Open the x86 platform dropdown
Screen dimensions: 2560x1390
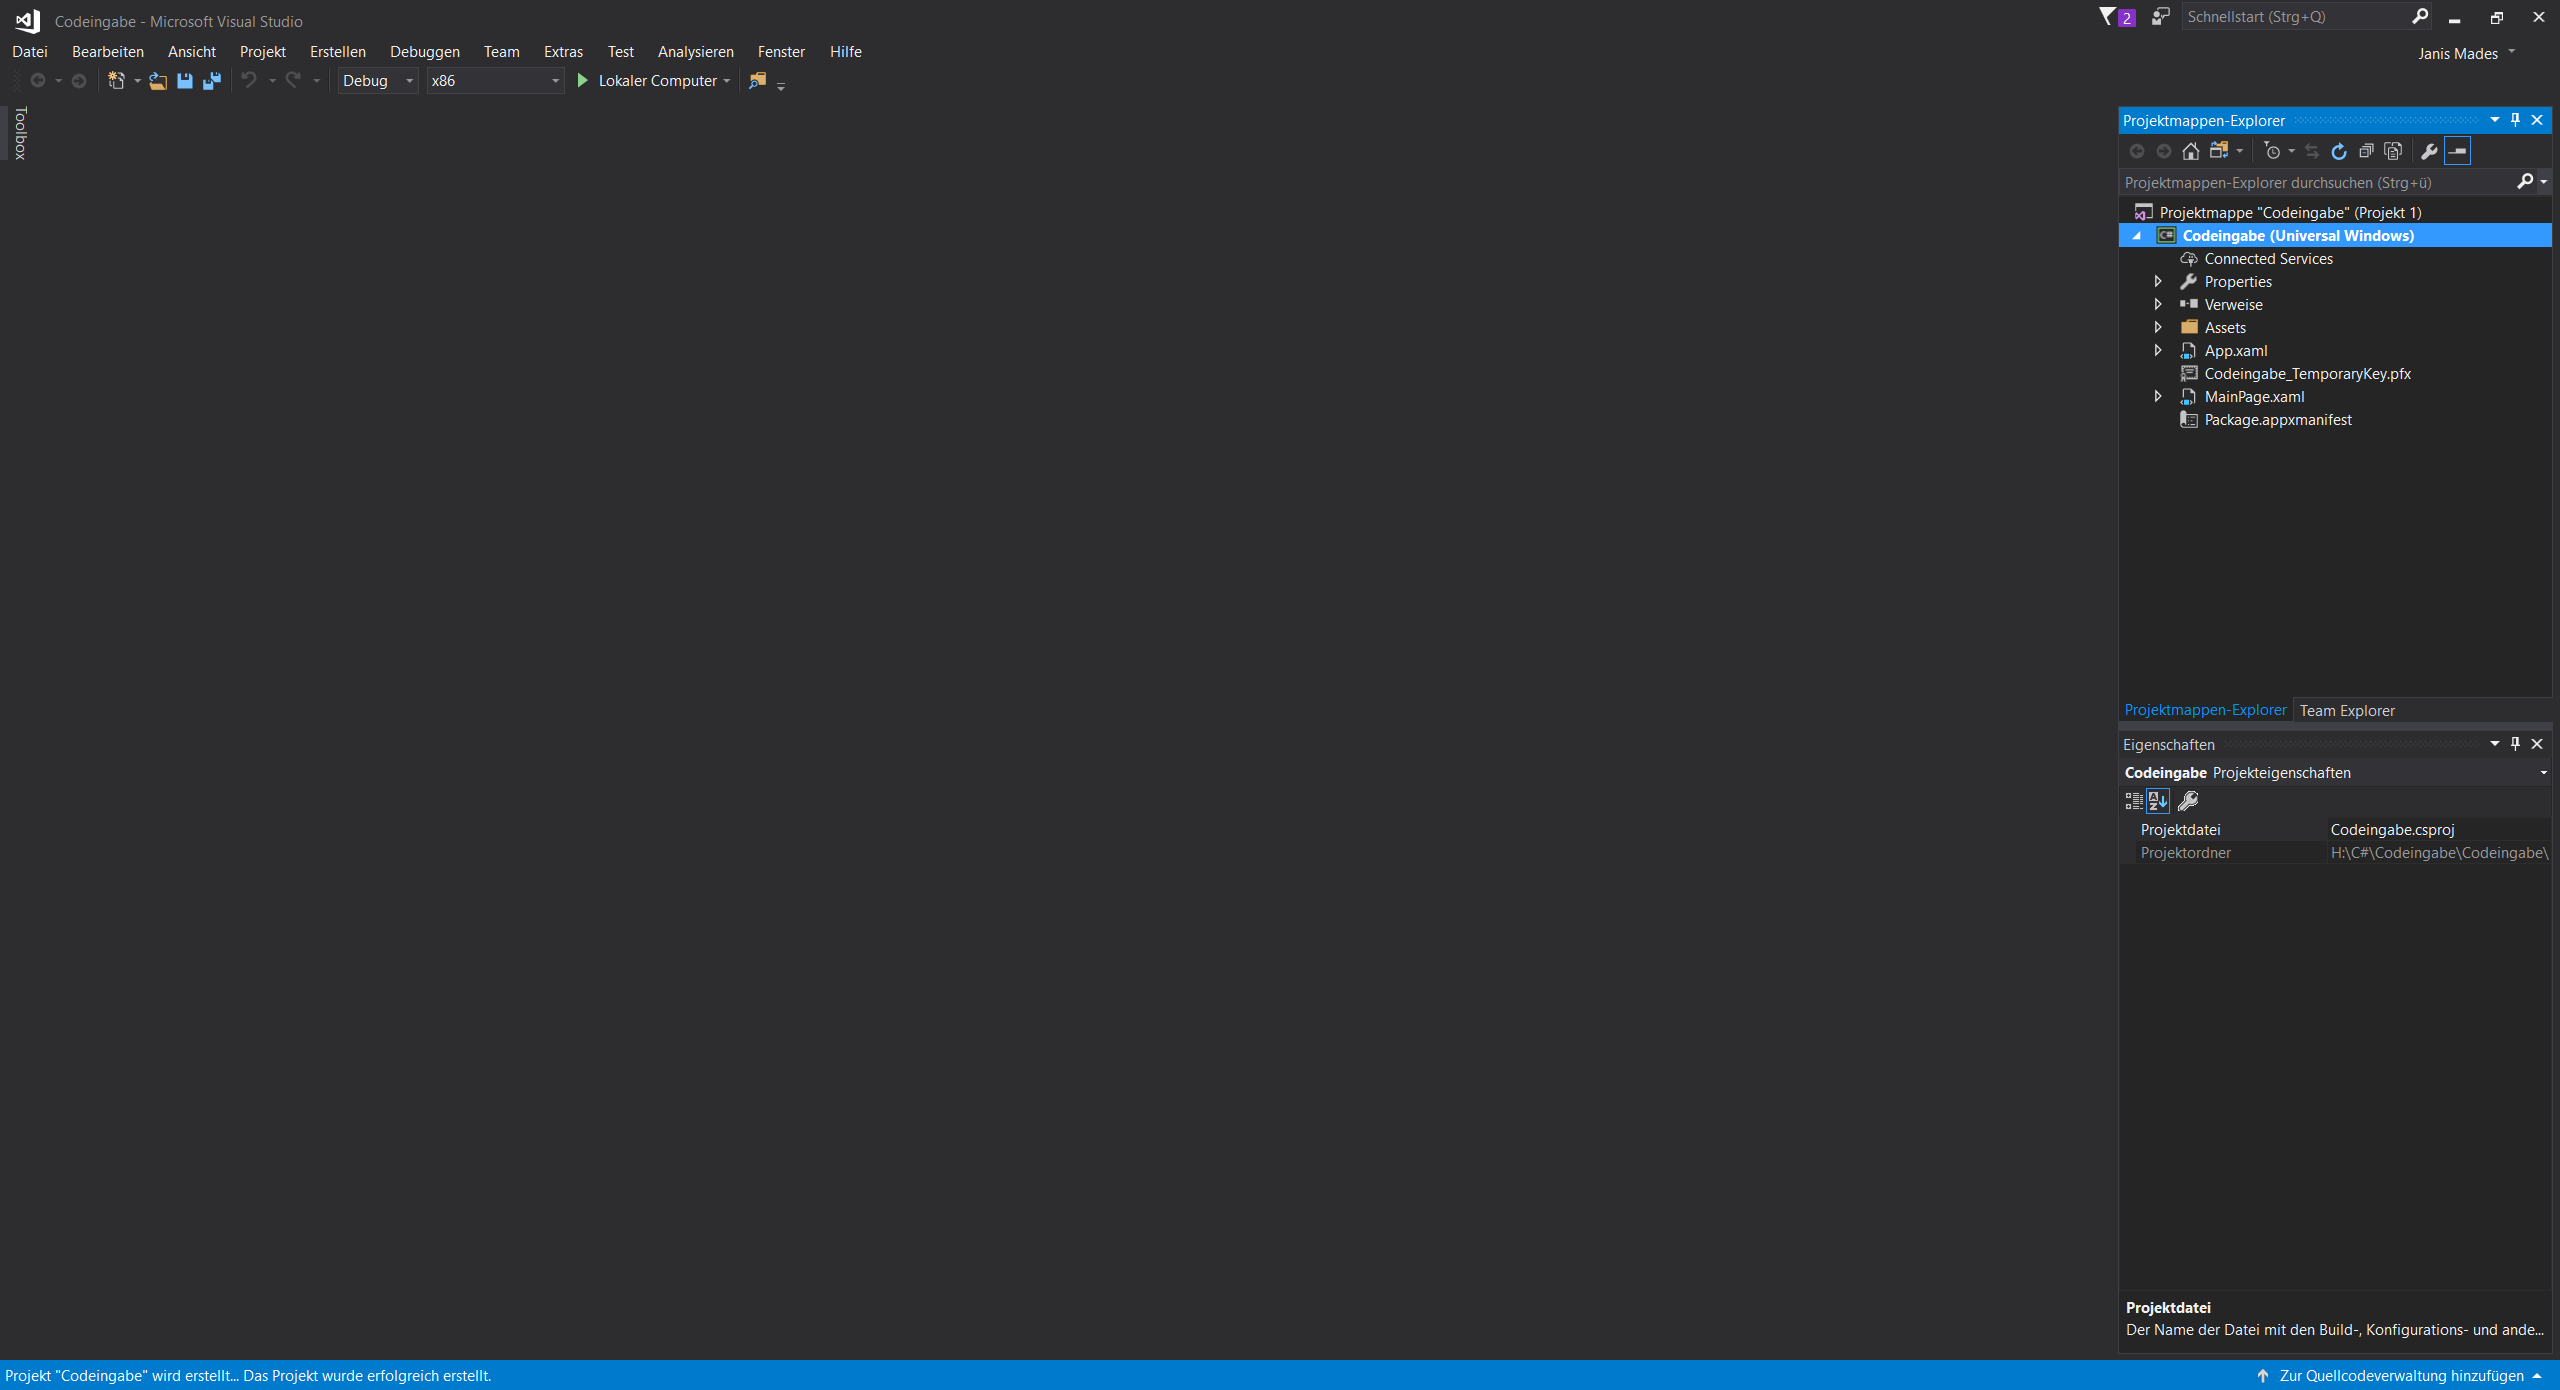(x=495, y=81)
